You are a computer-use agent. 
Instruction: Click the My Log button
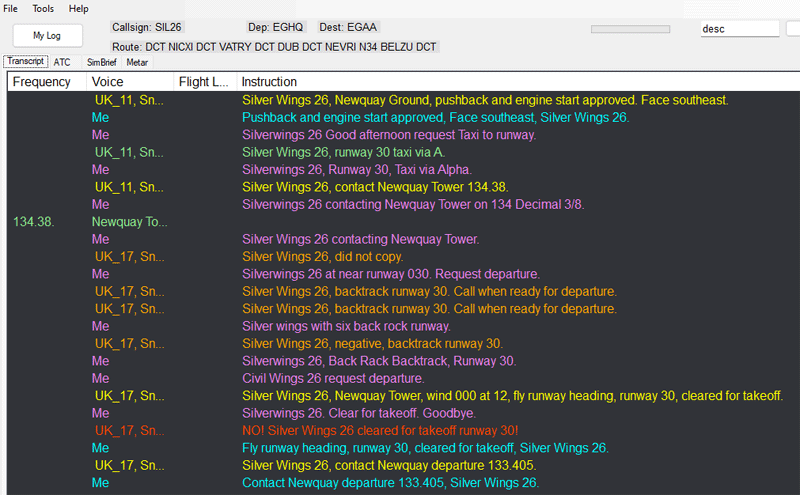pos(47,35)
